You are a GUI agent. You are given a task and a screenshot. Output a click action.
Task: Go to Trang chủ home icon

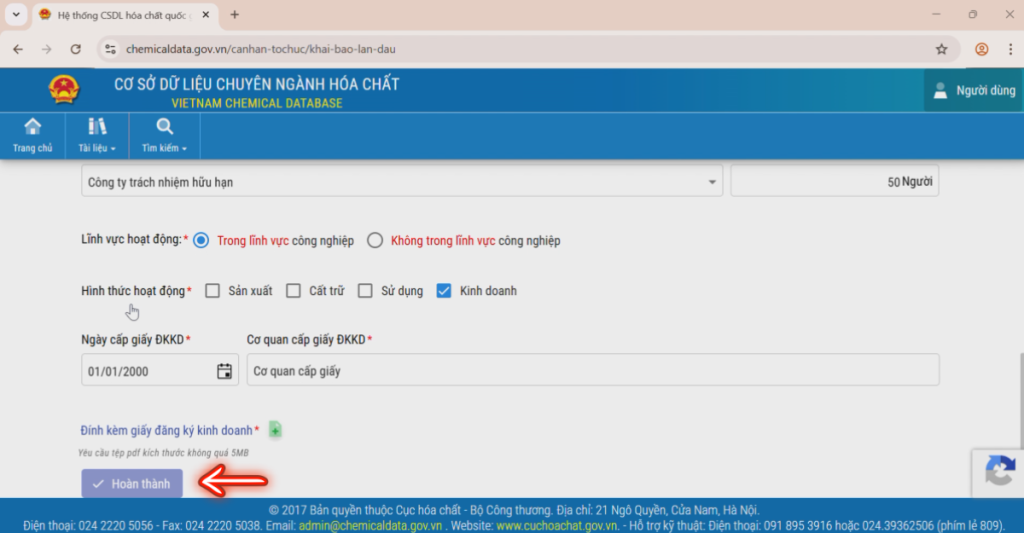[x=32, y=136]
